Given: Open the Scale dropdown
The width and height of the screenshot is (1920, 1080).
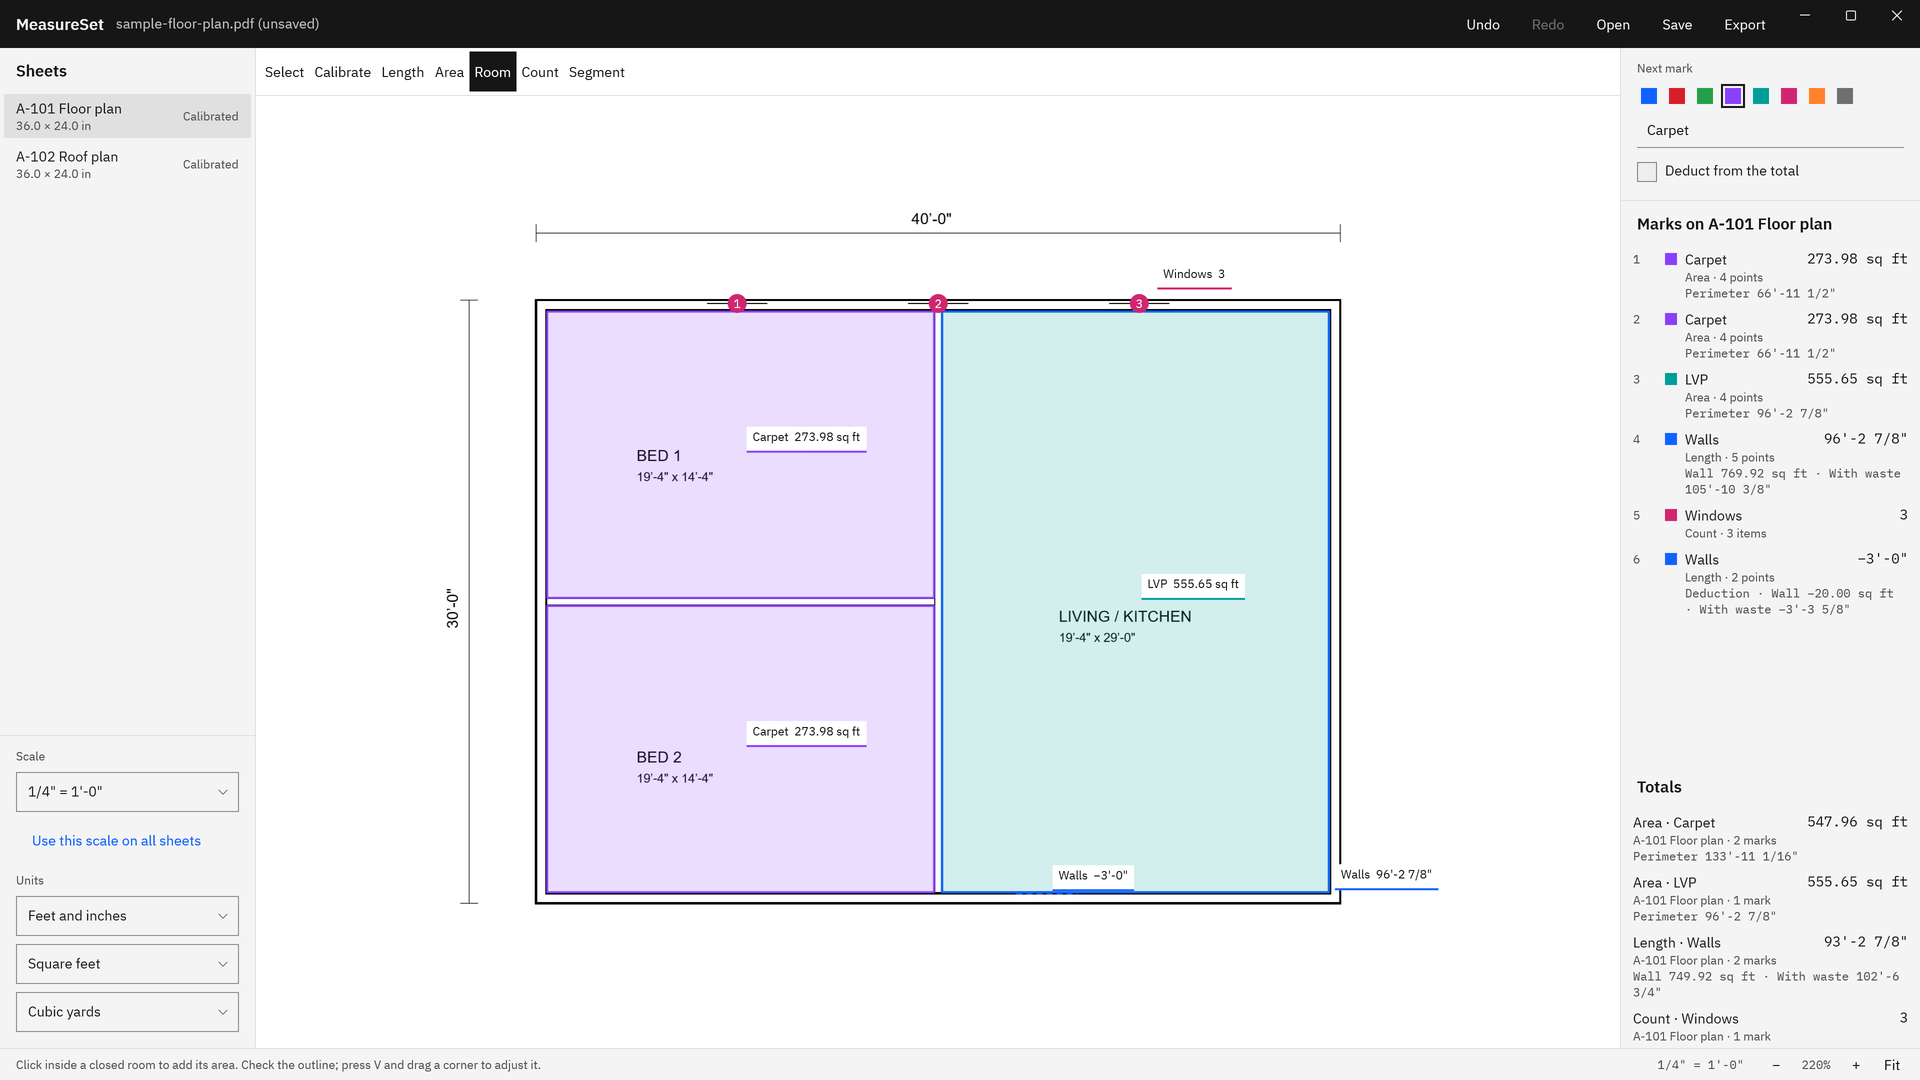Looking at the screenshot, I should (127, 792).
